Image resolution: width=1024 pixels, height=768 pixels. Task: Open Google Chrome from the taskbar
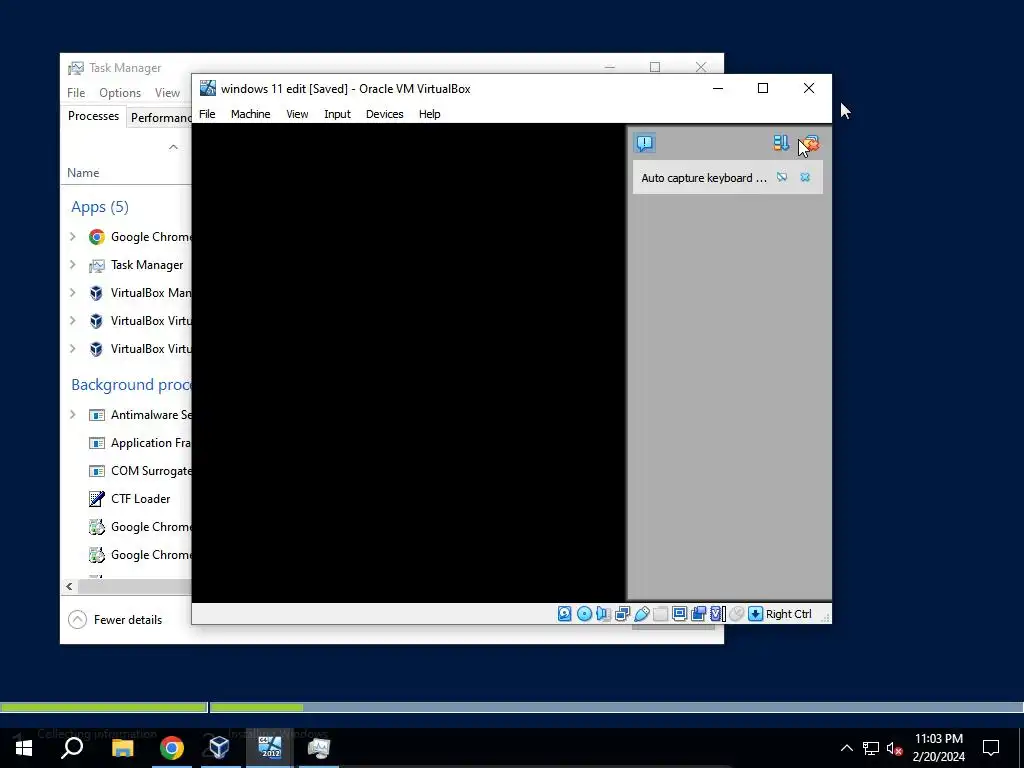[x=172, y=748]
